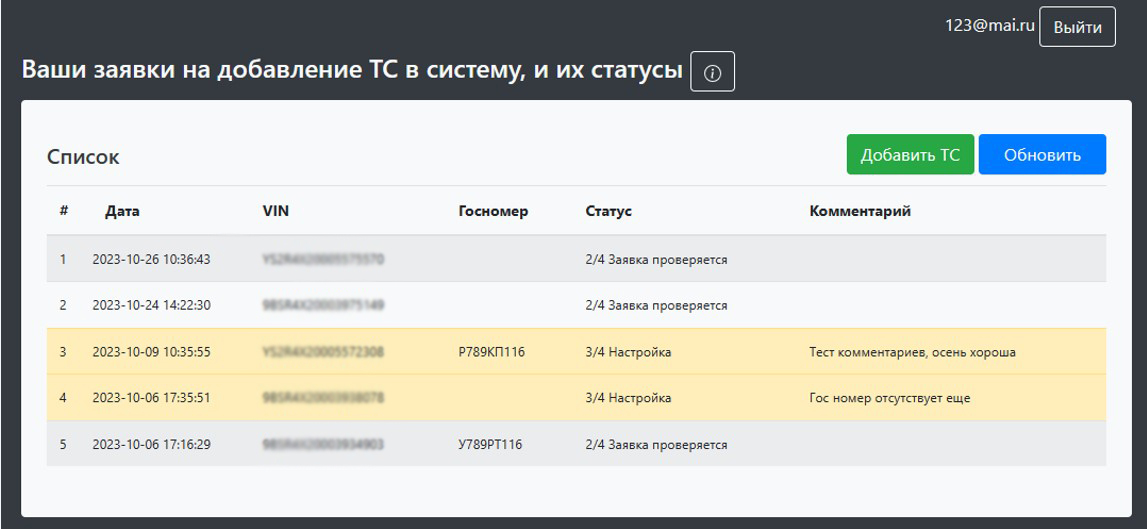Click the license plate Р789КП116

coord(492,352)
